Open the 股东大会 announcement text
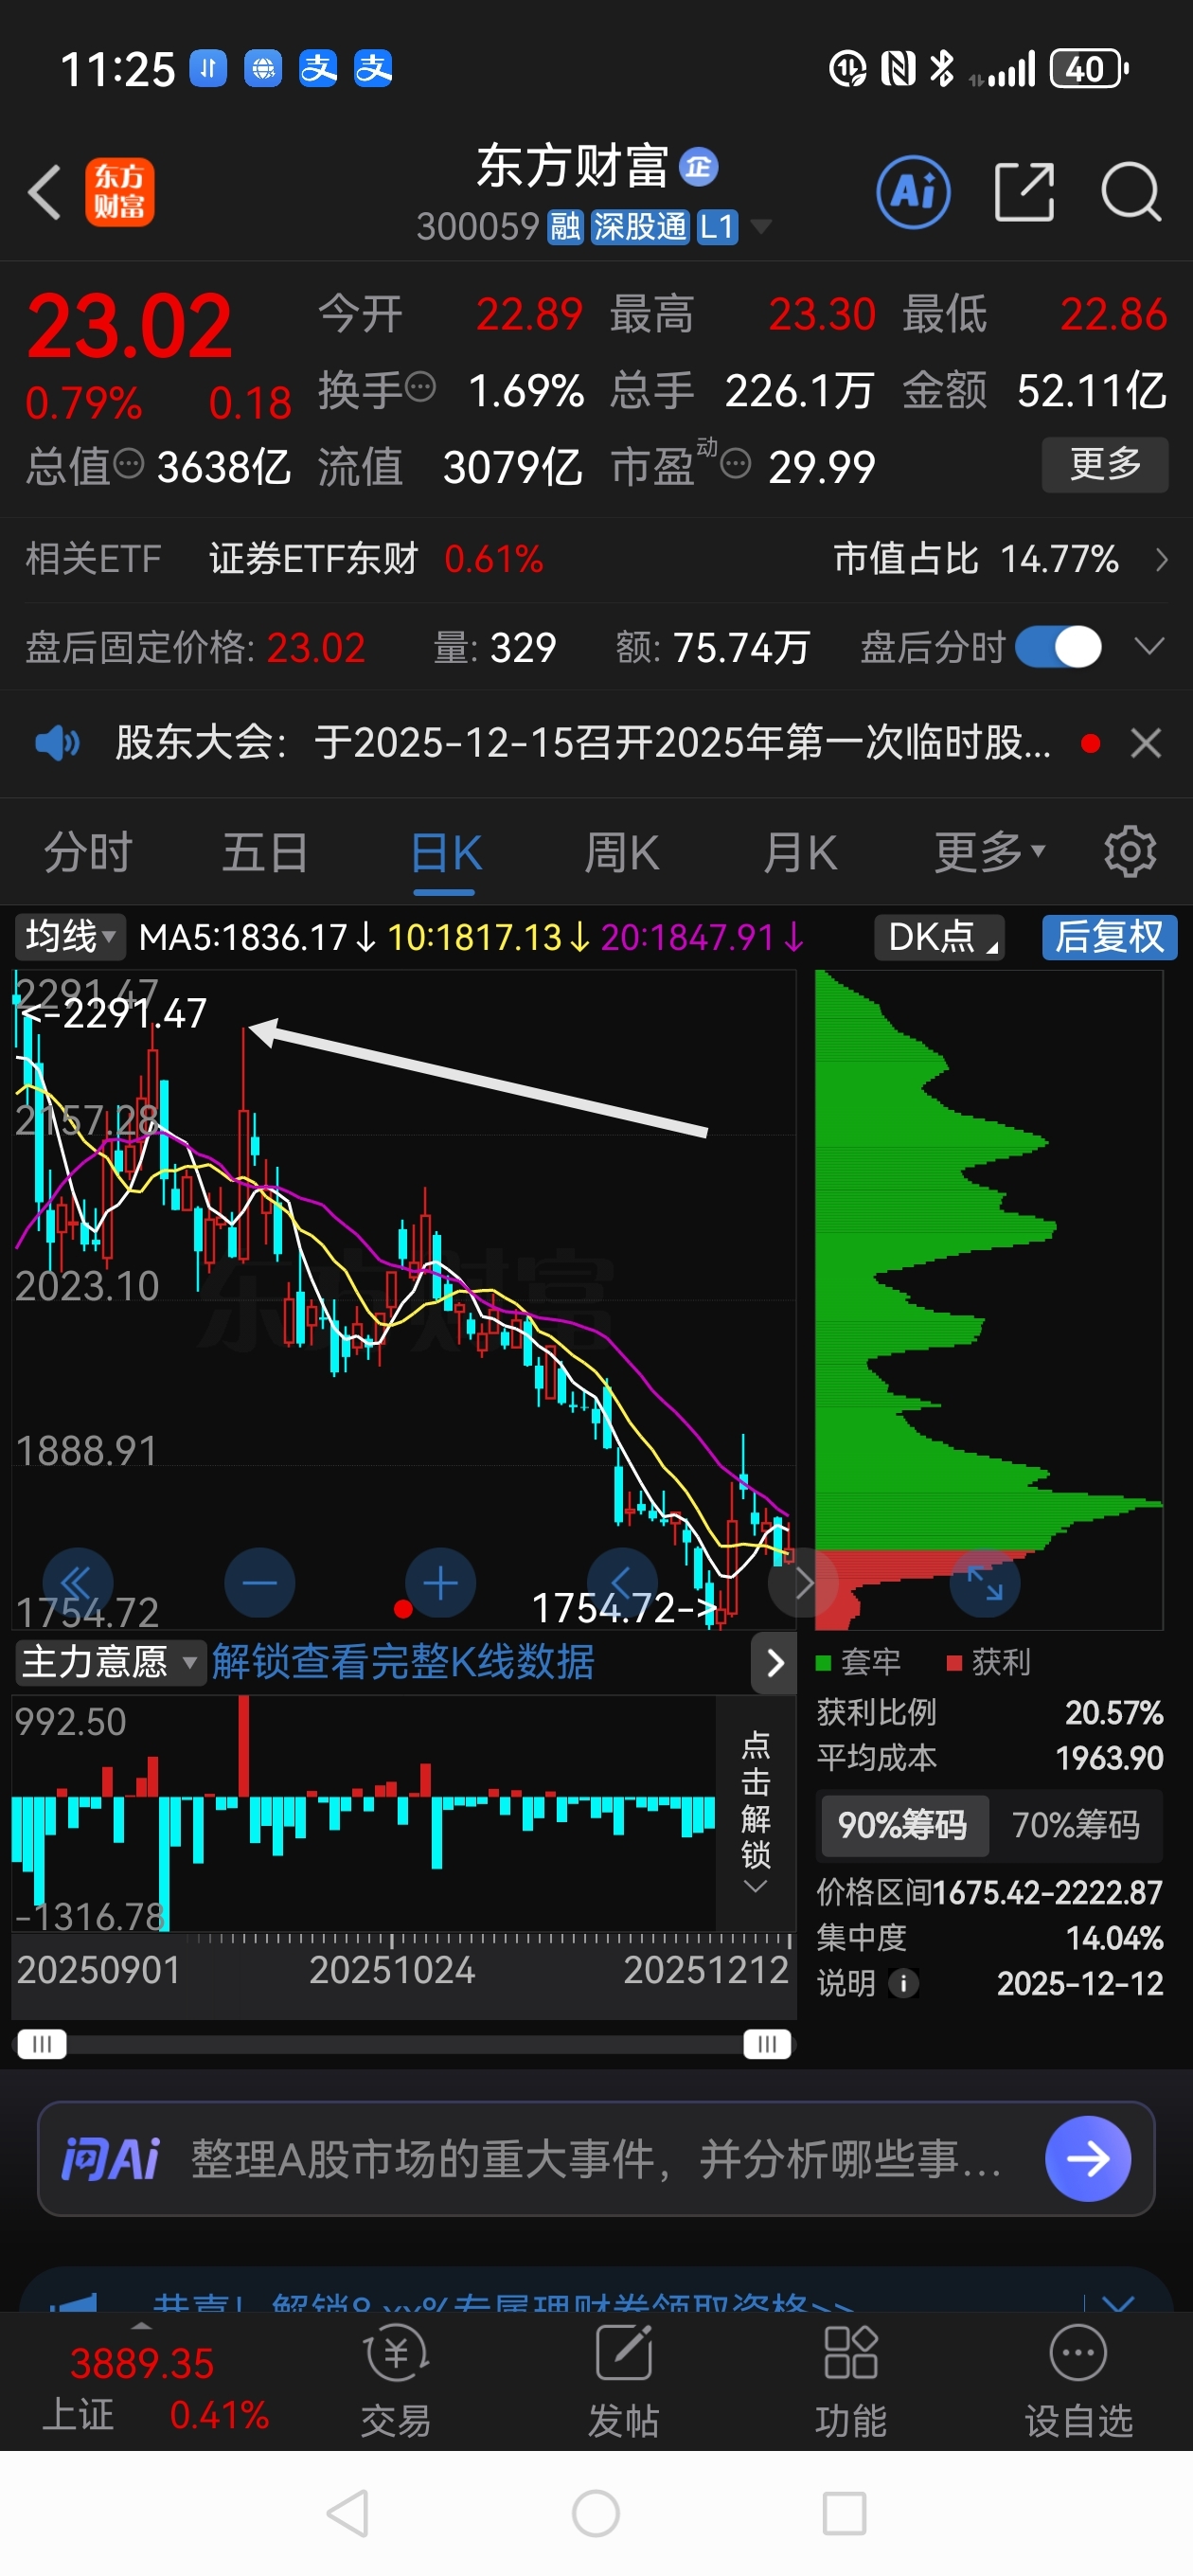Screen dimensions: 1193x2576 [x=583, y=743]
